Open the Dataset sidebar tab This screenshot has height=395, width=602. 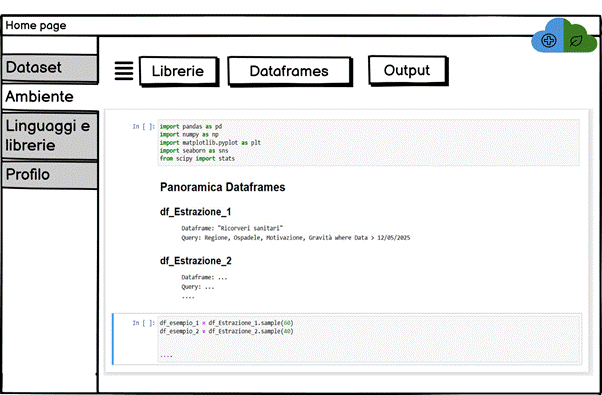point(50,68)
